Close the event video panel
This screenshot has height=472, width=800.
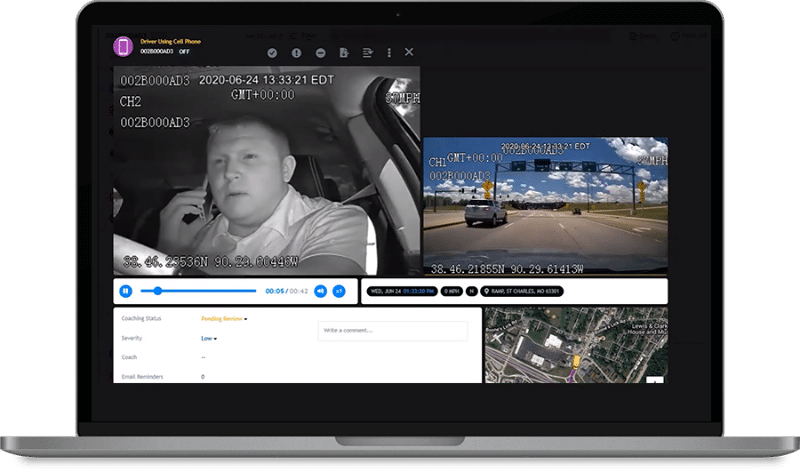coord(409,52)
